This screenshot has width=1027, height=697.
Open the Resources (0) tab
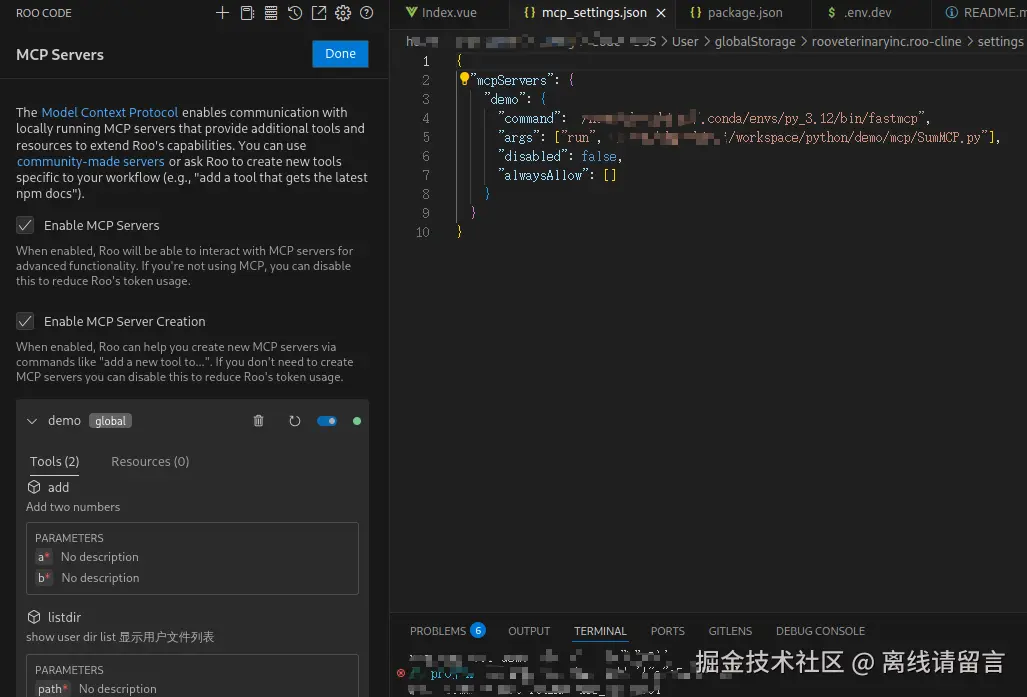pyautogui.click(x=150, y=461)
